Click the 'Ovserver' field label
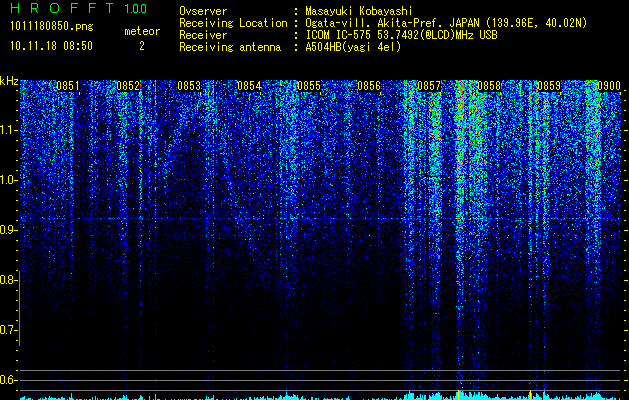 click(203, 11)
